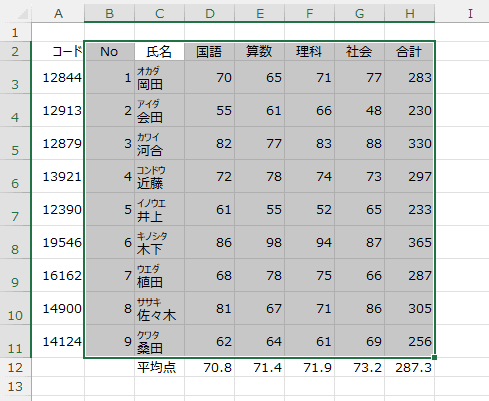
Task: Select the 算数 score 98
Action: [x=259, y=242]
